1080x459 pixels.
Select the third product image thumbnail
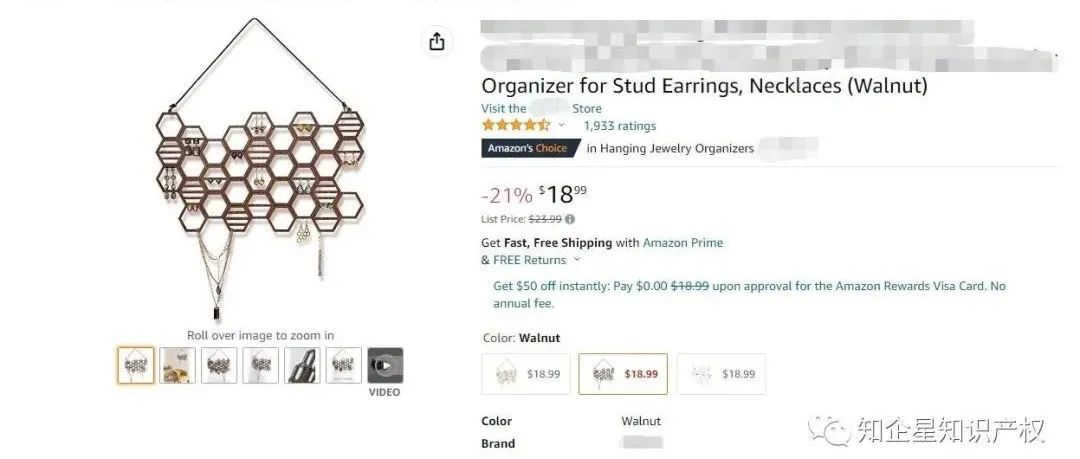(220, 366)
